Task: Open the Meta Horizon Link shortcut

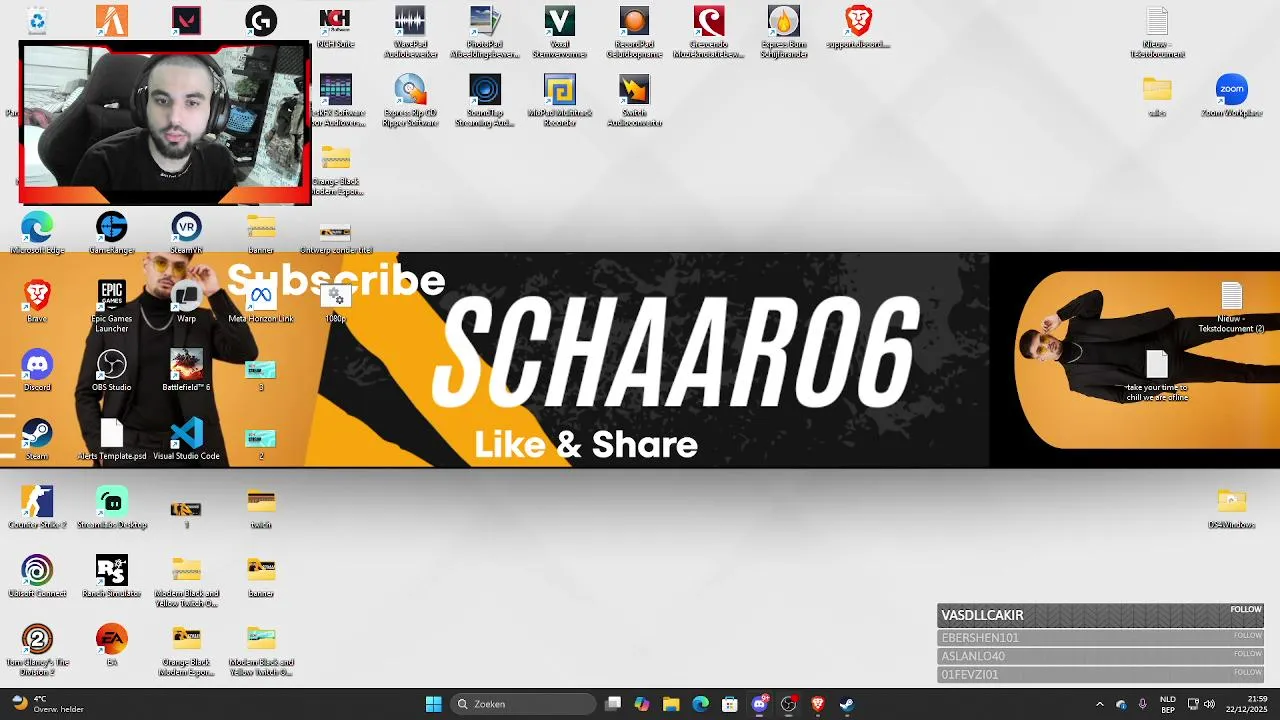Action: [261, 302]
